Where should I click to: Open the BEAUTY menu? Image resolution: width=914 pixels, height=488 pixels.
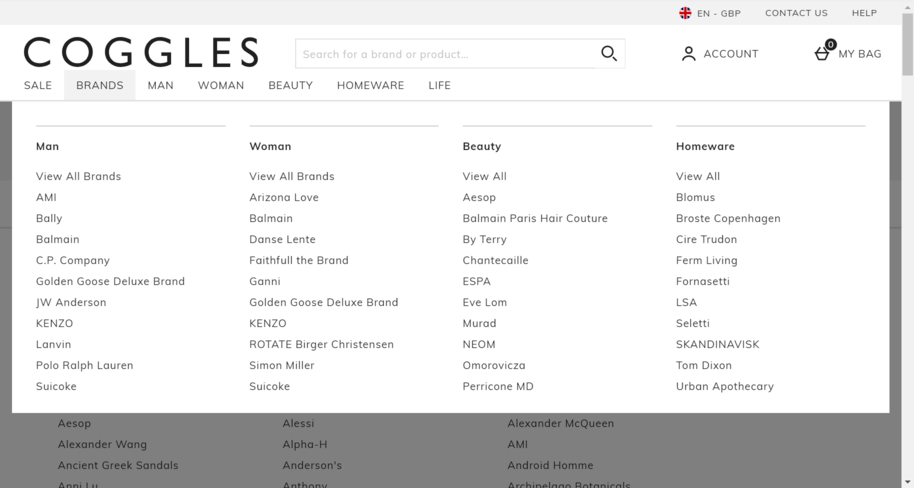(290, 85)
